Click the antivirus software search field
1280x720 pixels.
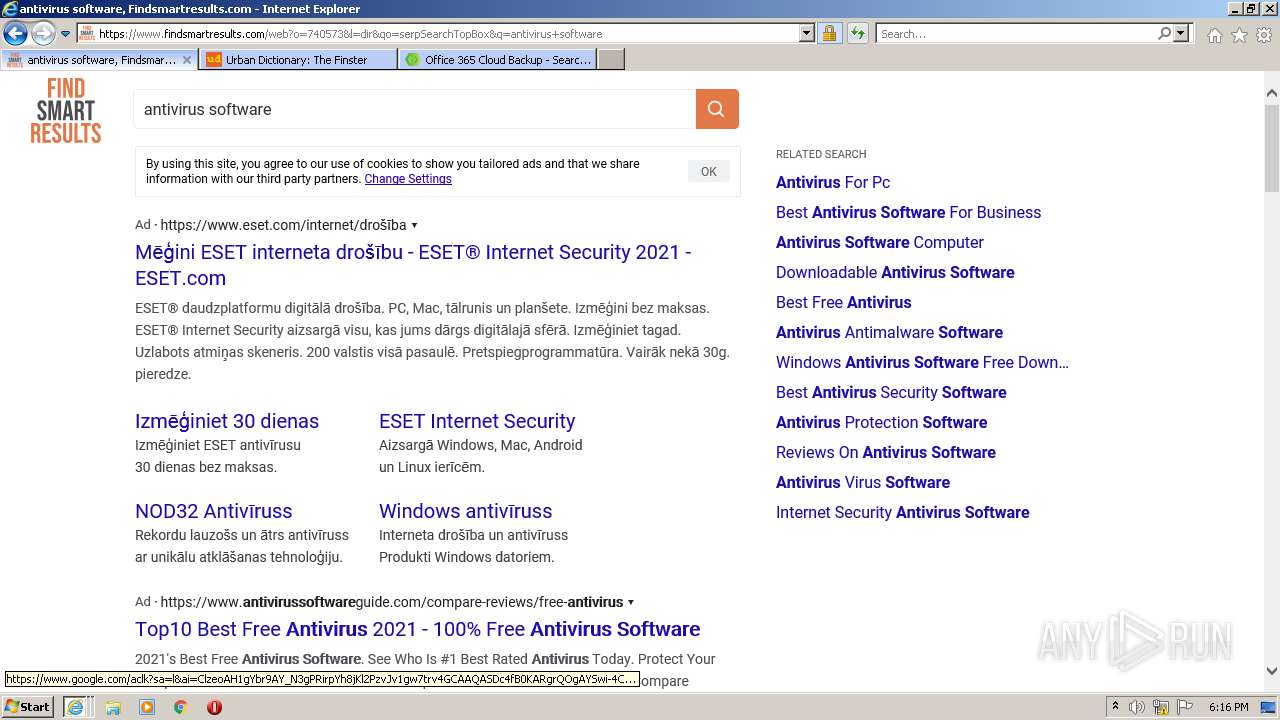[415, 109]
